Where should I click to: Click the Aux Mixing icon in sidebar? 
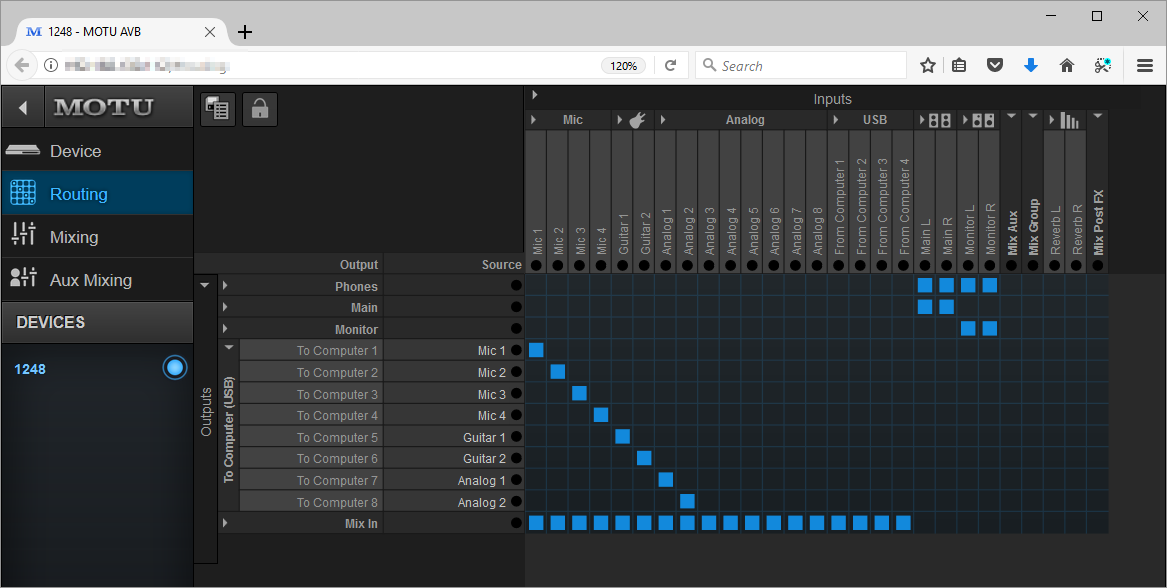coord(23,278)
